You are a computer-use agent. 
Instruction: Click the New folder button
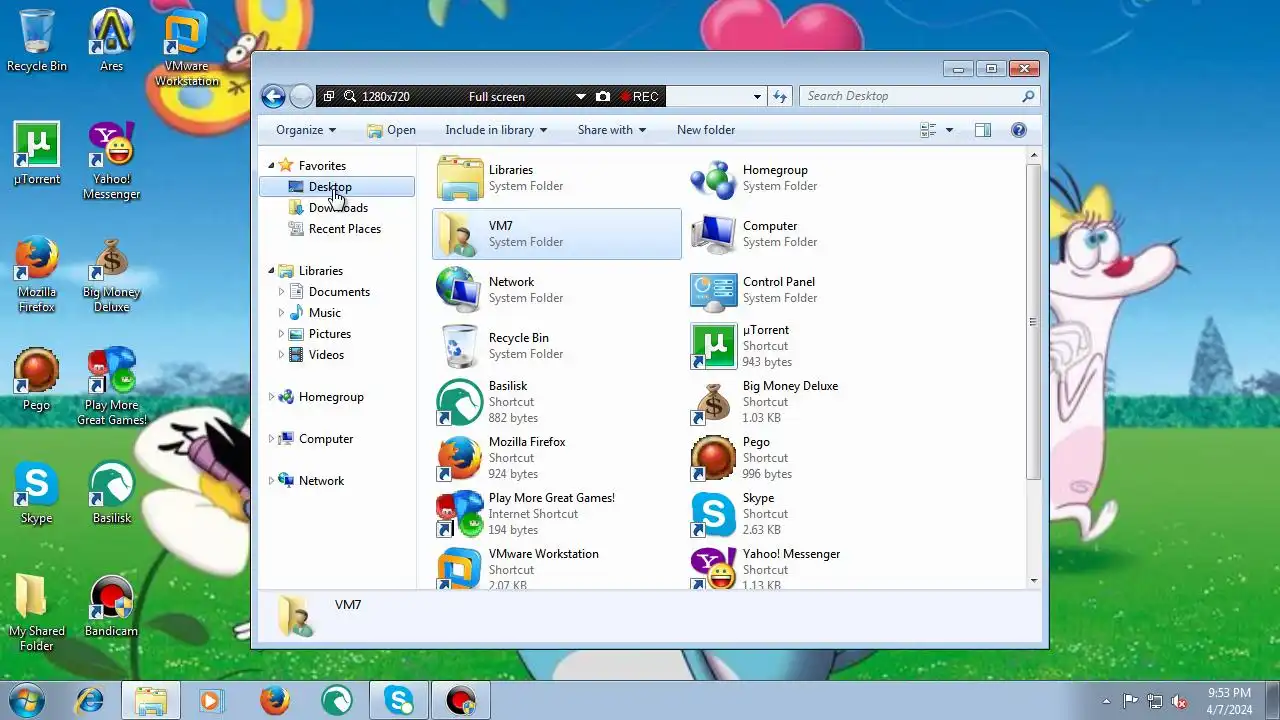(x=706, y=130)
